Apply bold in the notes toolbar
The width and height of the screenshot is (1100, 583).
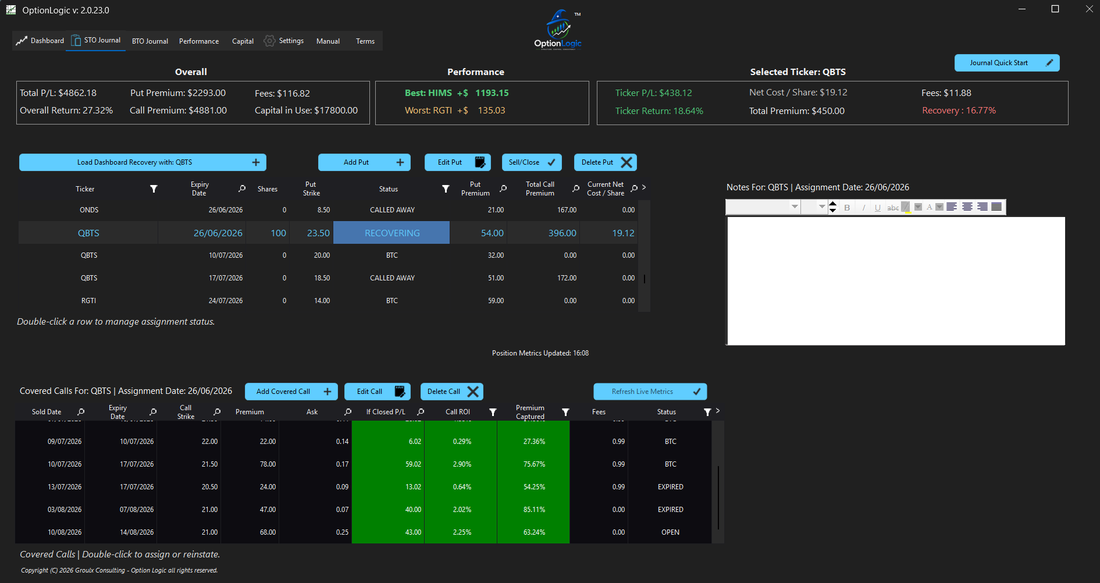coord(847,207)
